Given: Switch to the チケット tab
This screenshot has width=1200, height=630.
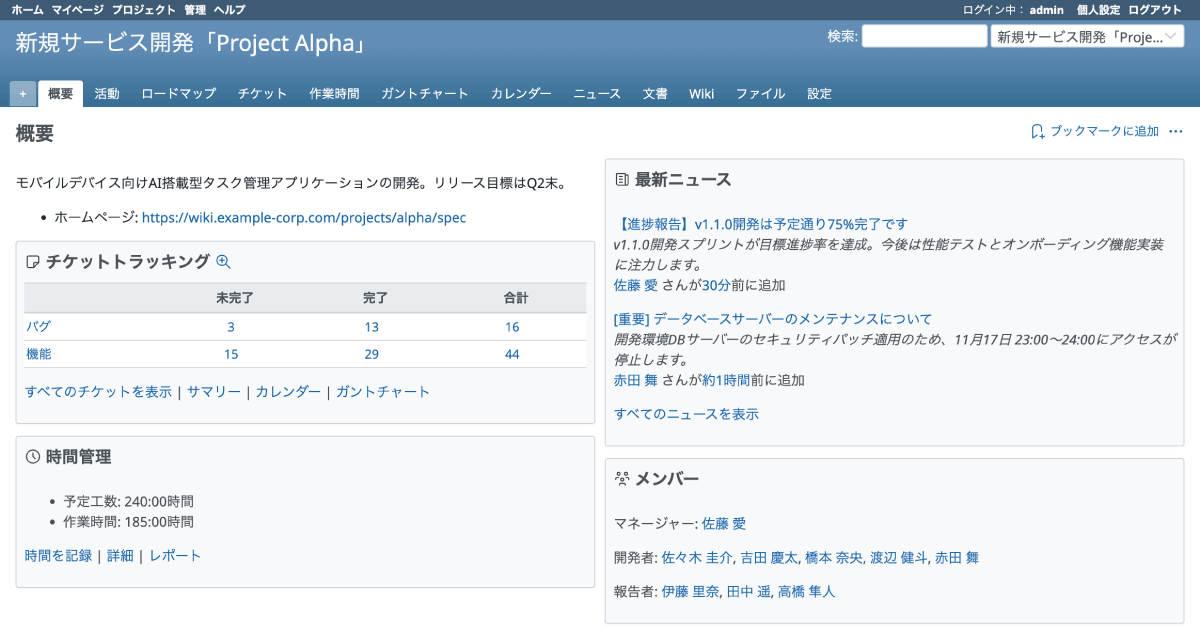Looking at the screenshot, I should [262, 94].
